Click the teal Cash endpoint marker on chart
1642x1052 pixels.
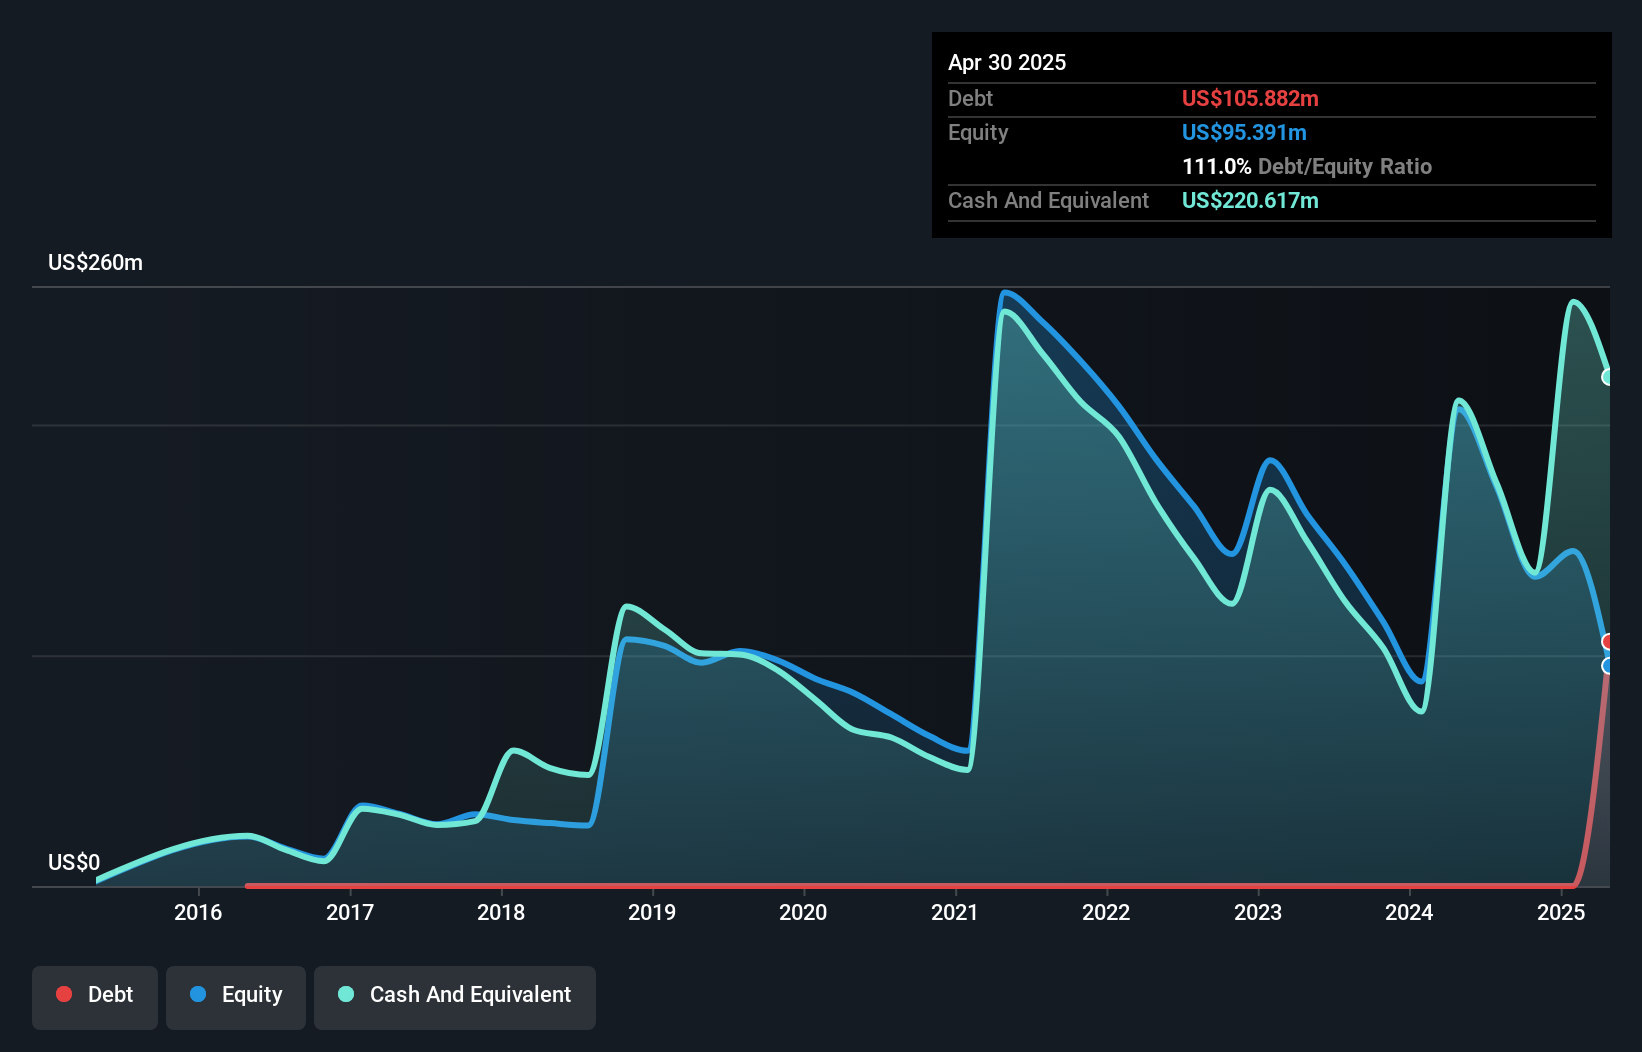pos(1608,377)
